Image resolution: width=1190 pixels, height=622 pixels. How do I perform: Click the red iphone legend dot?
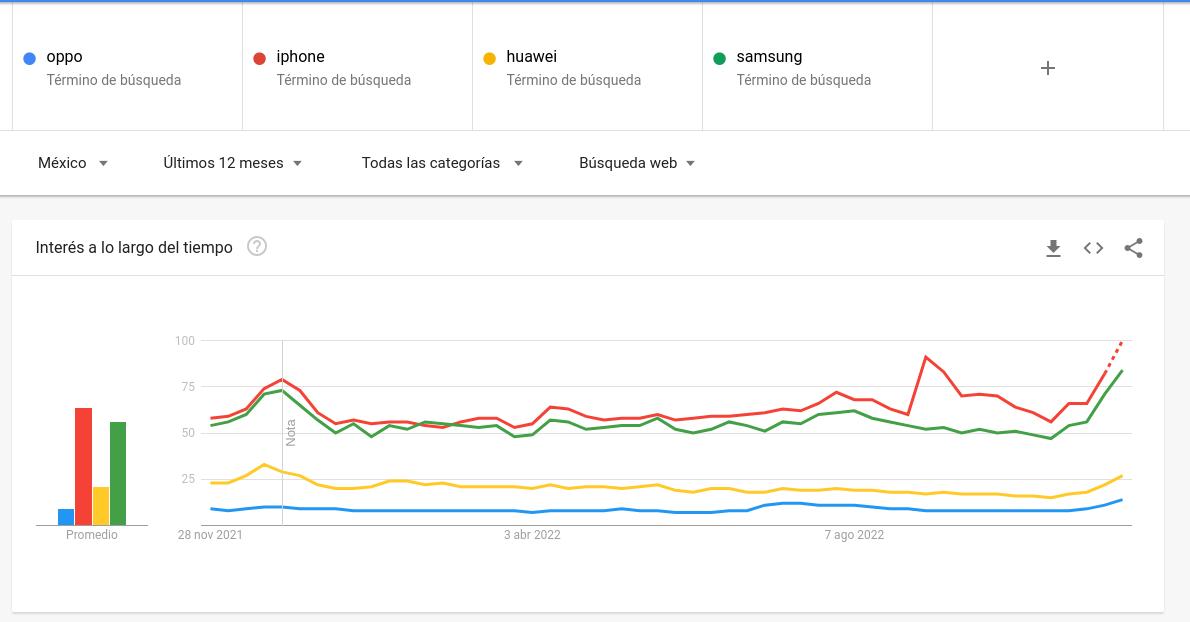tap(260, 56)
